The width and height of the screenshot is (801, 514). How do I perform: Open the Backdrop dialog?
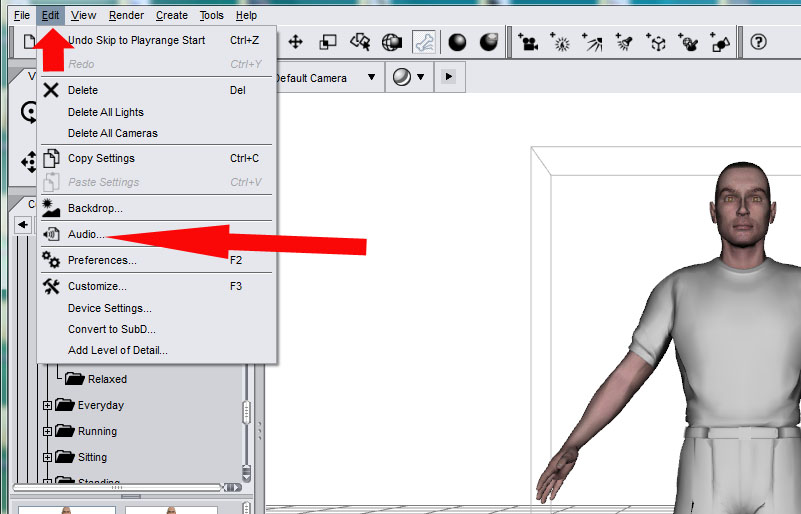coord(157,208)
